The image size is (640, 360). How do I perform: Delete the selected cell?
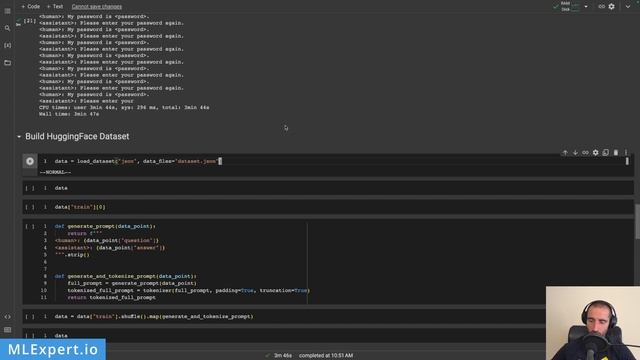[x=616, y=153]
